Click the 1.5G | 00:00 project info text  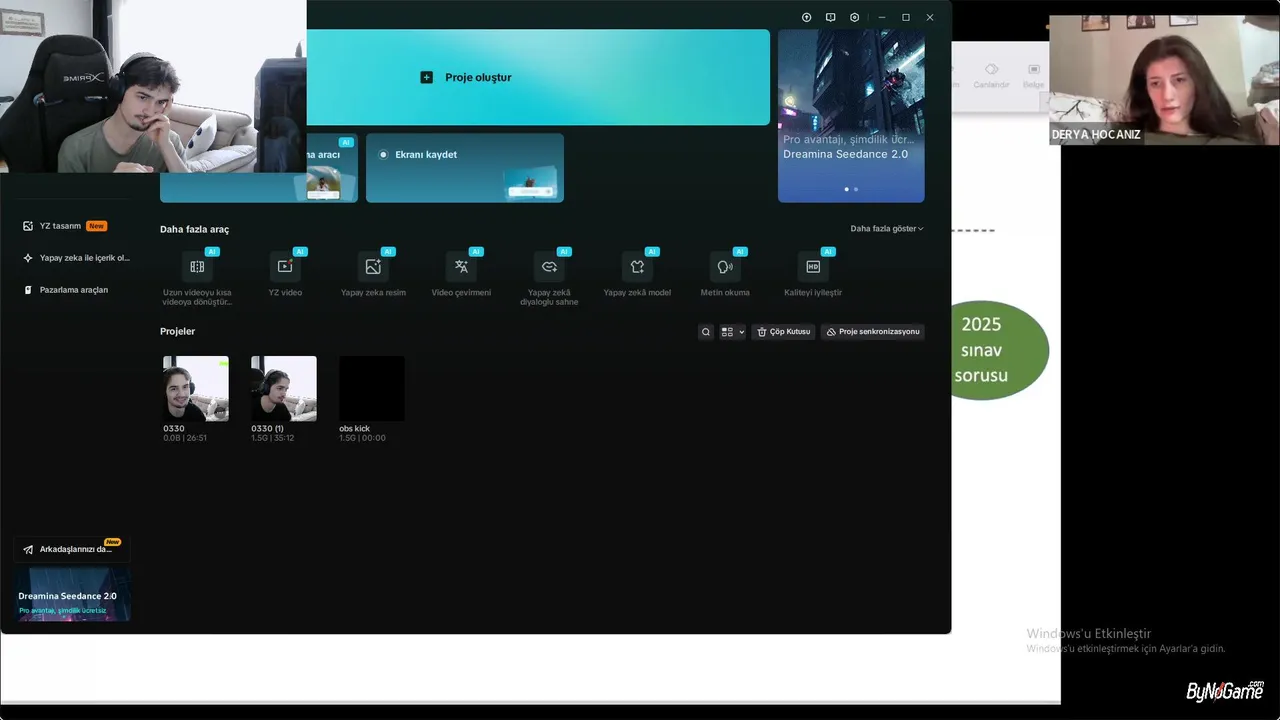(x=362, y=438)
